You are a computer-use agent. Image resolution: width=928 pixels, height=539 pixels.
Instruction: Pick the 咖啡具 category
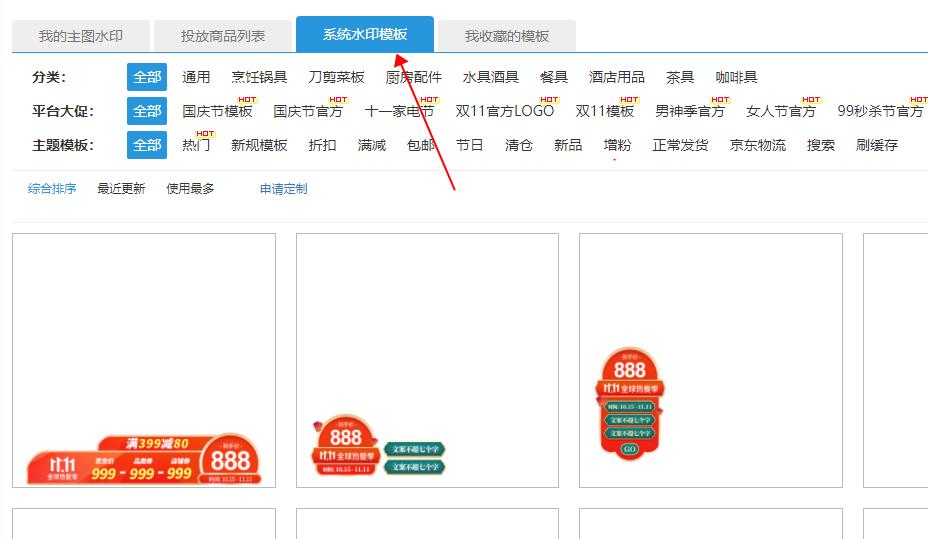[x=736, y=77]
